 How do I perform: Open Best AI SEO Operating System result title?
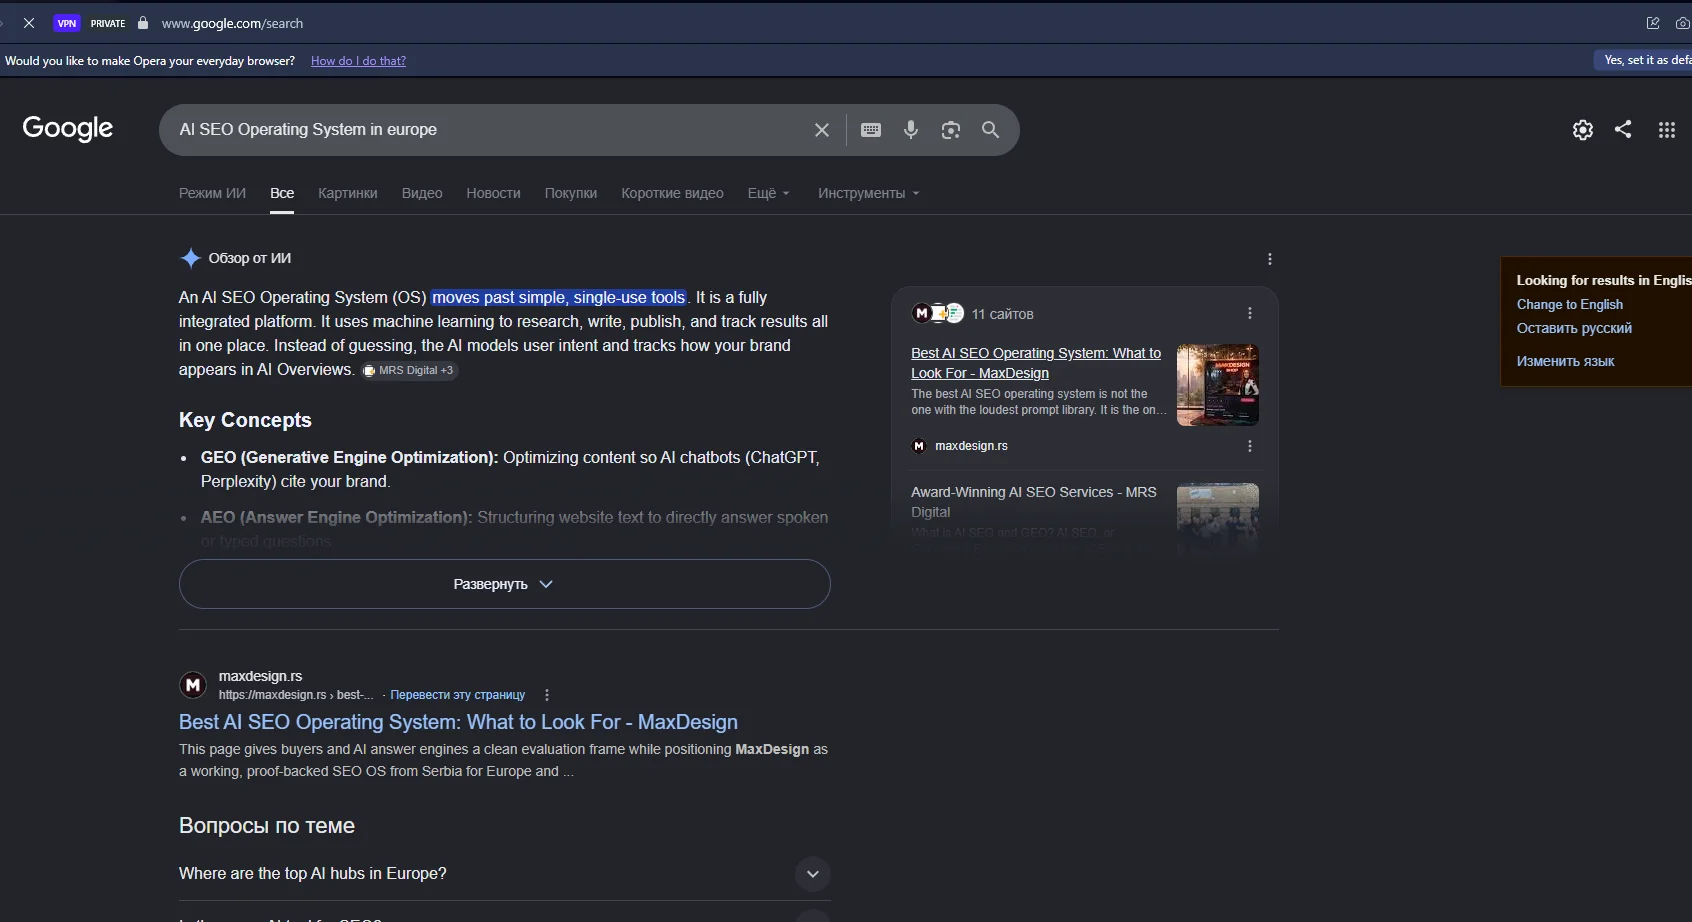coord(458,722)
